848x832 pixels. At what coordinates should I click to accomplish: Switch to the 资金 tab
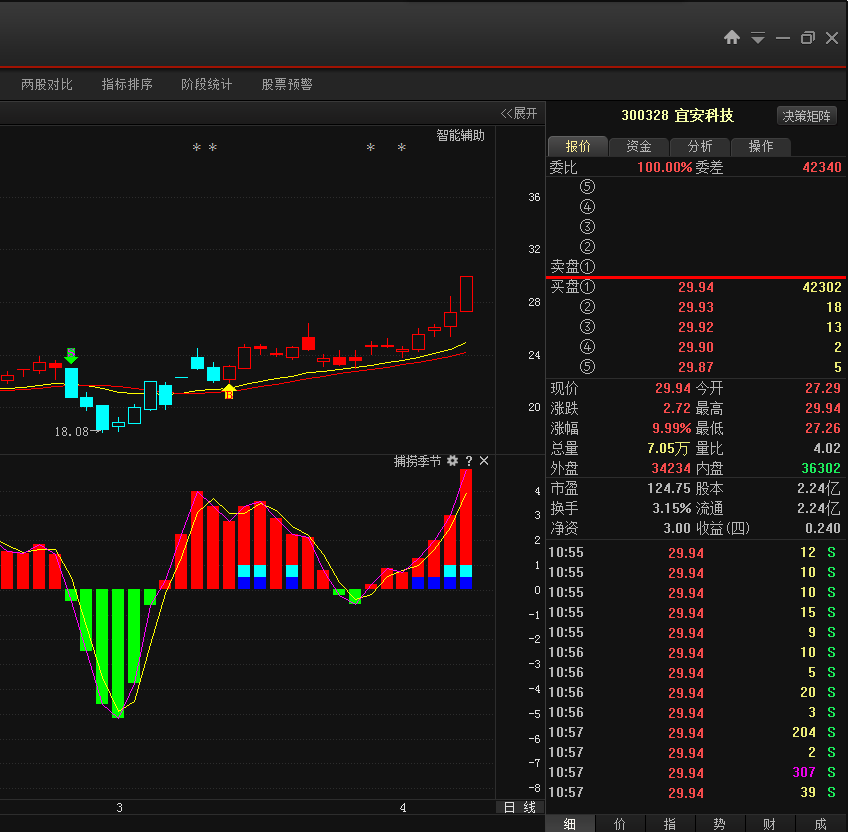point(639,147)
